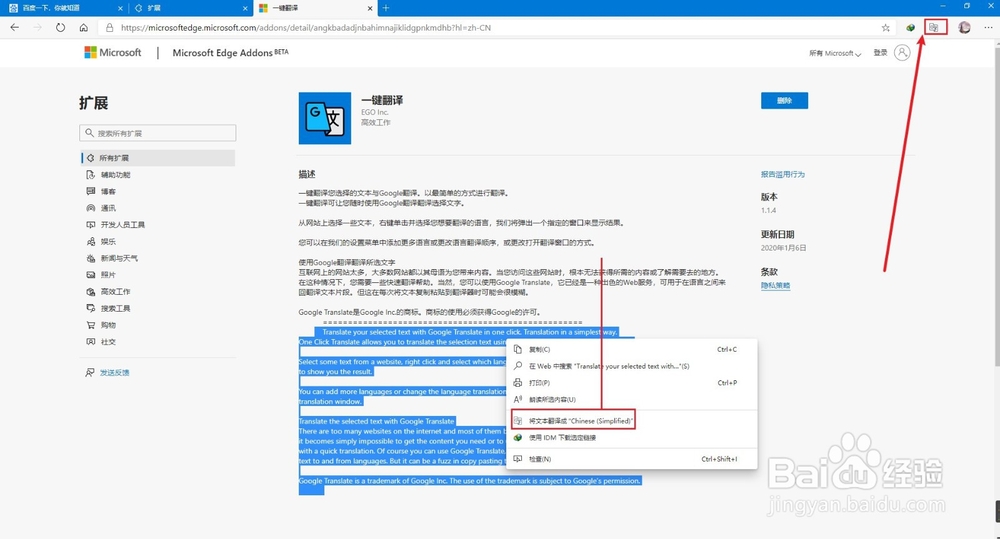Open the one-click translate extension icon

click(x=934, y=27)
